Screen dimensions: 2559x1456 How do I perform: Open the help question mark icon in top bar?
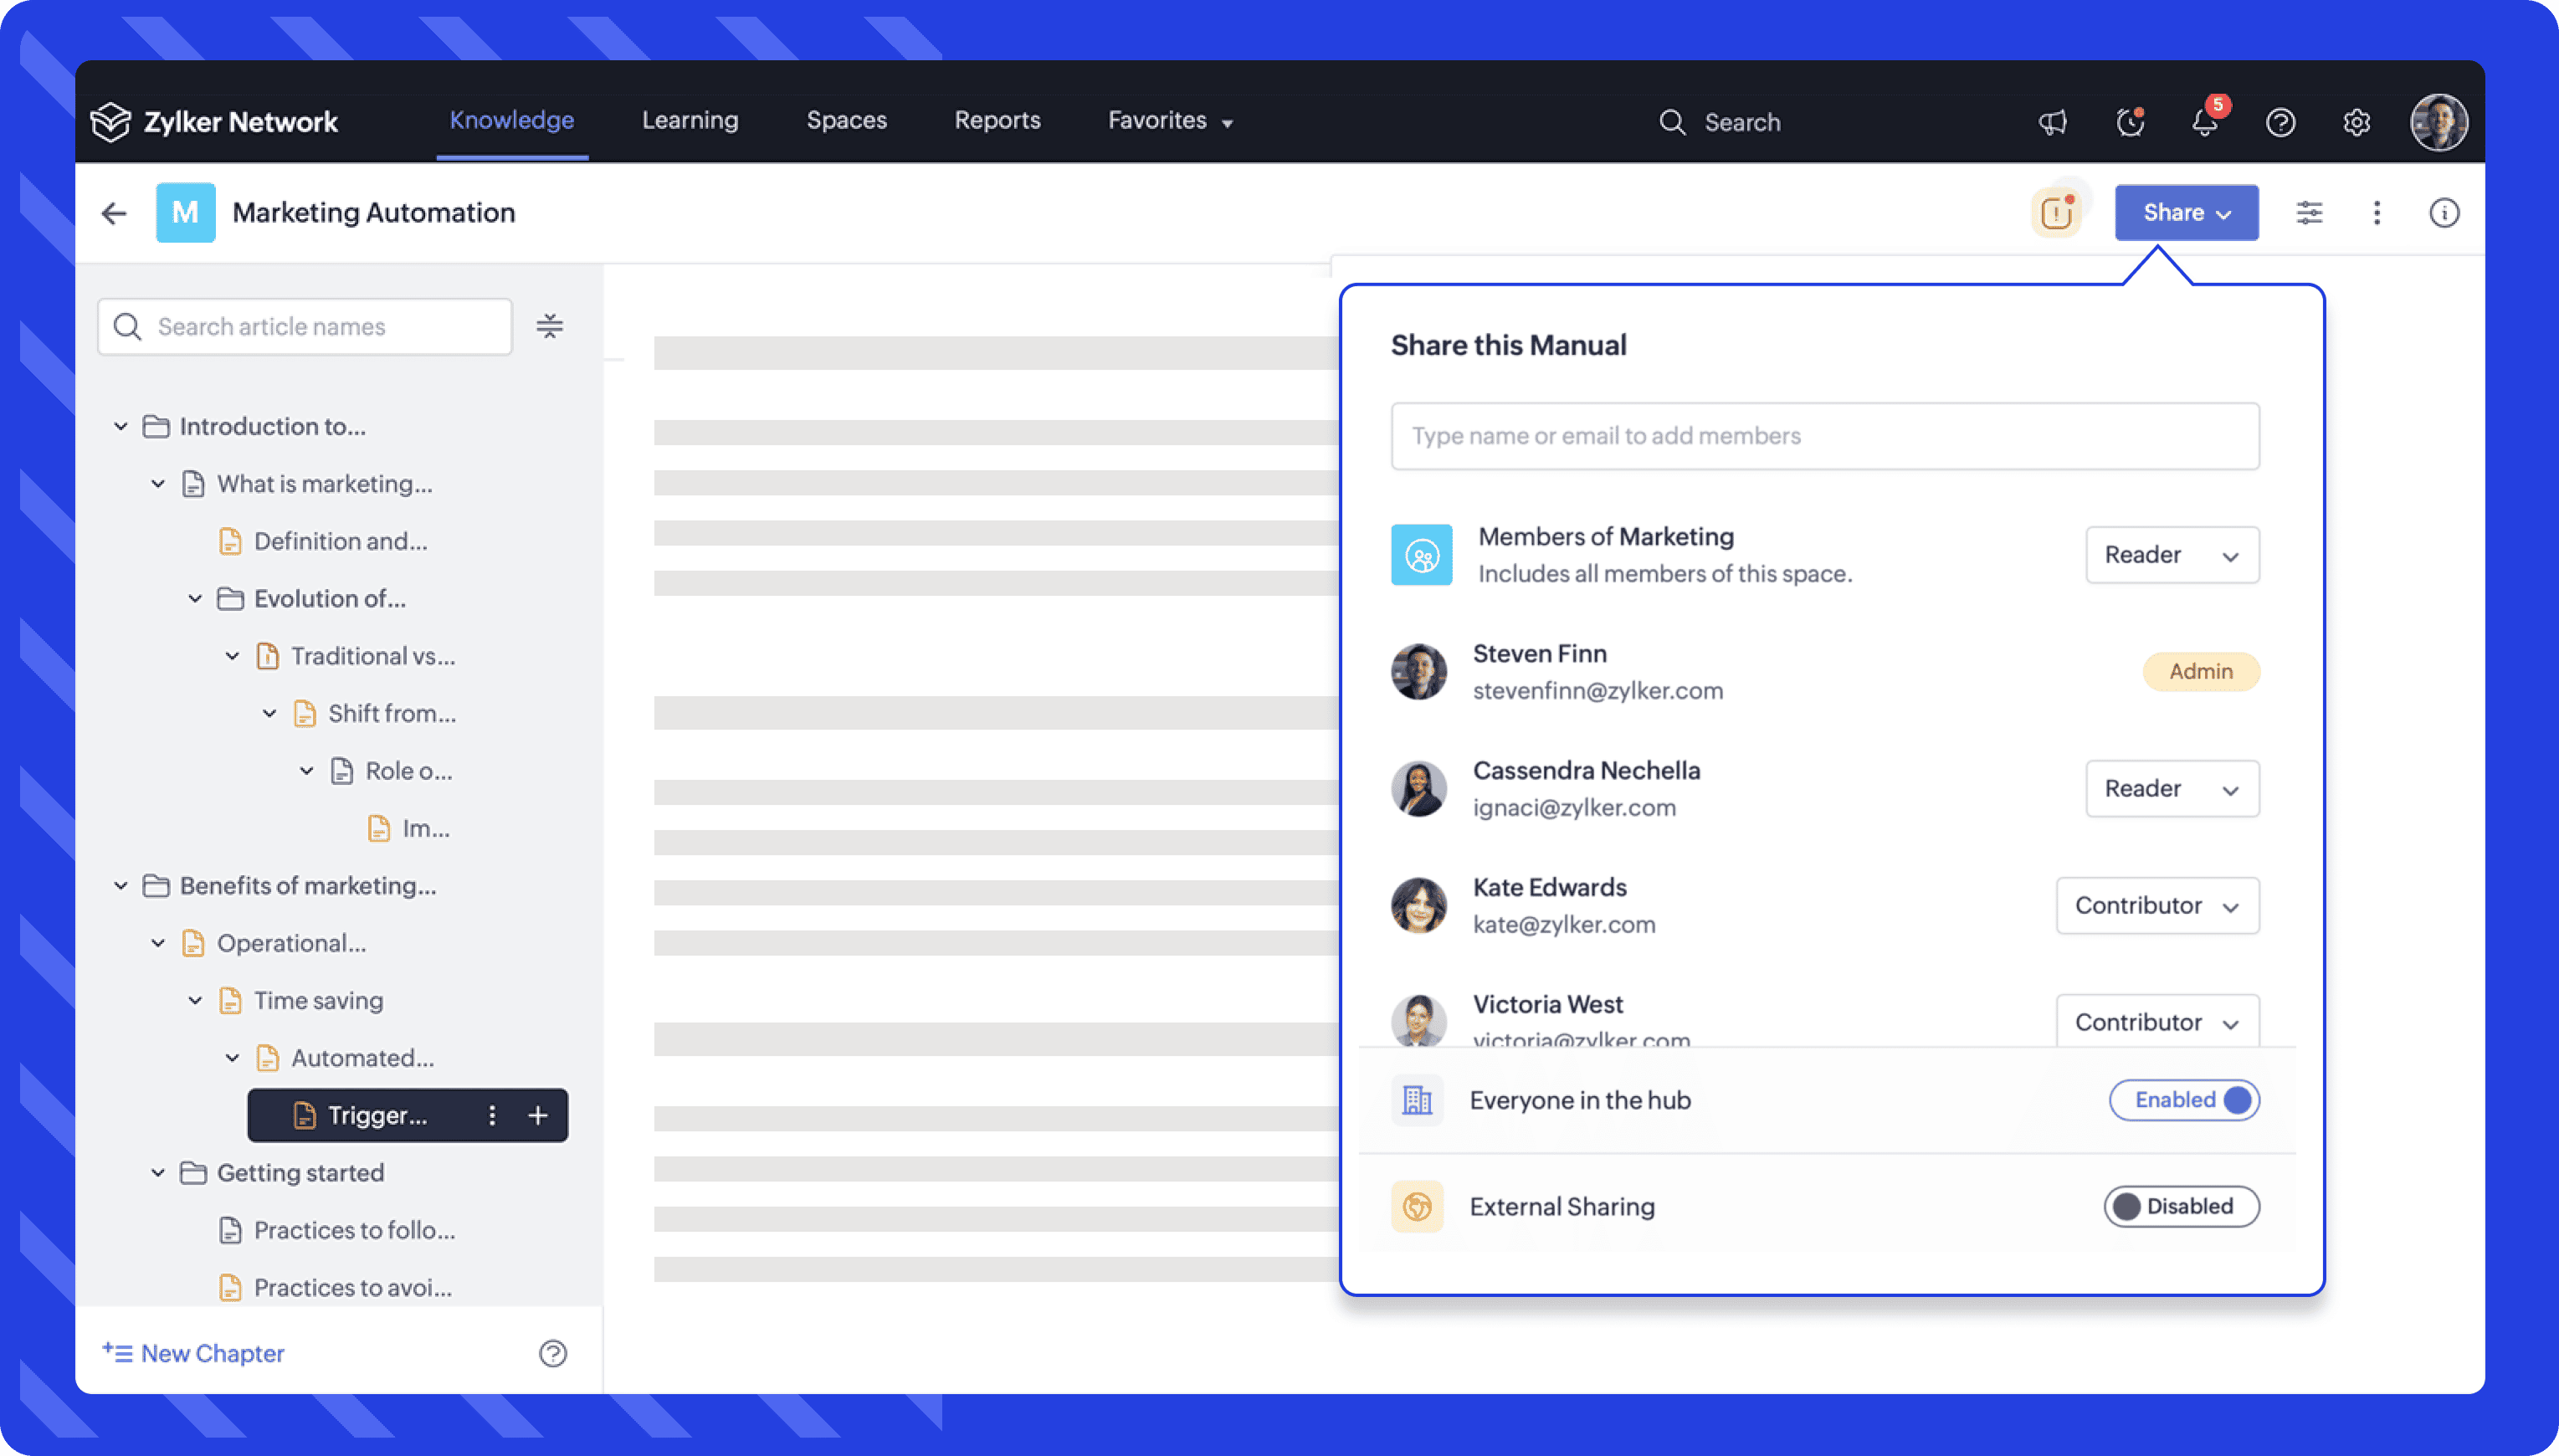point(2281,122)
